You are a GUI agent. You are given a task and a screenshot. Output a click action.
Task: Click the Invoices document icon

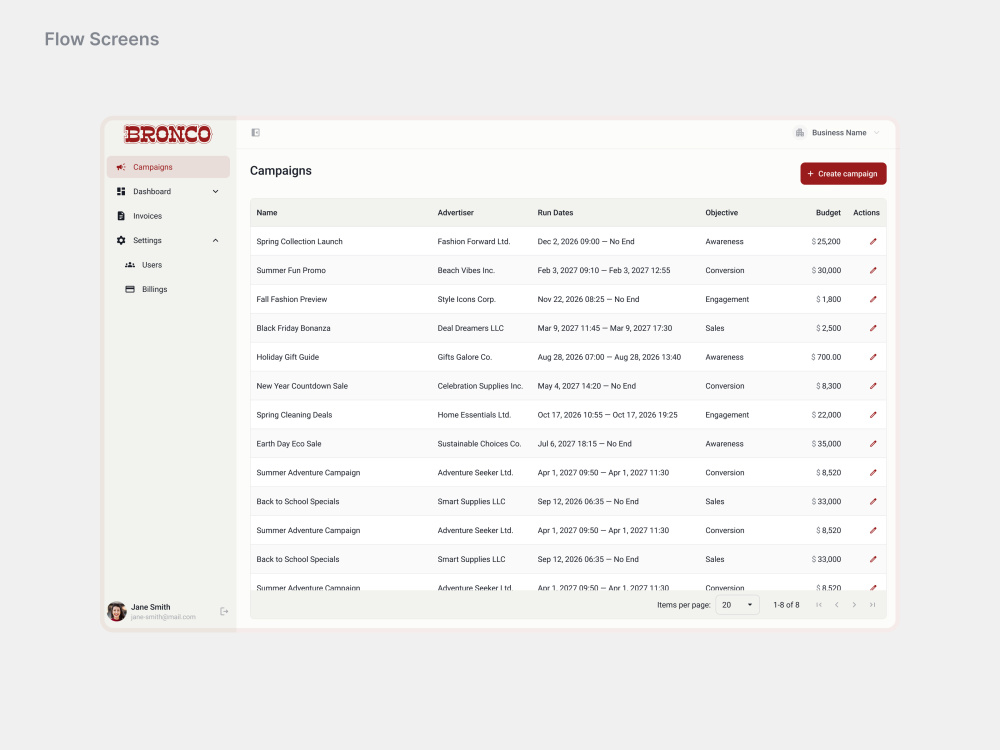121,216
